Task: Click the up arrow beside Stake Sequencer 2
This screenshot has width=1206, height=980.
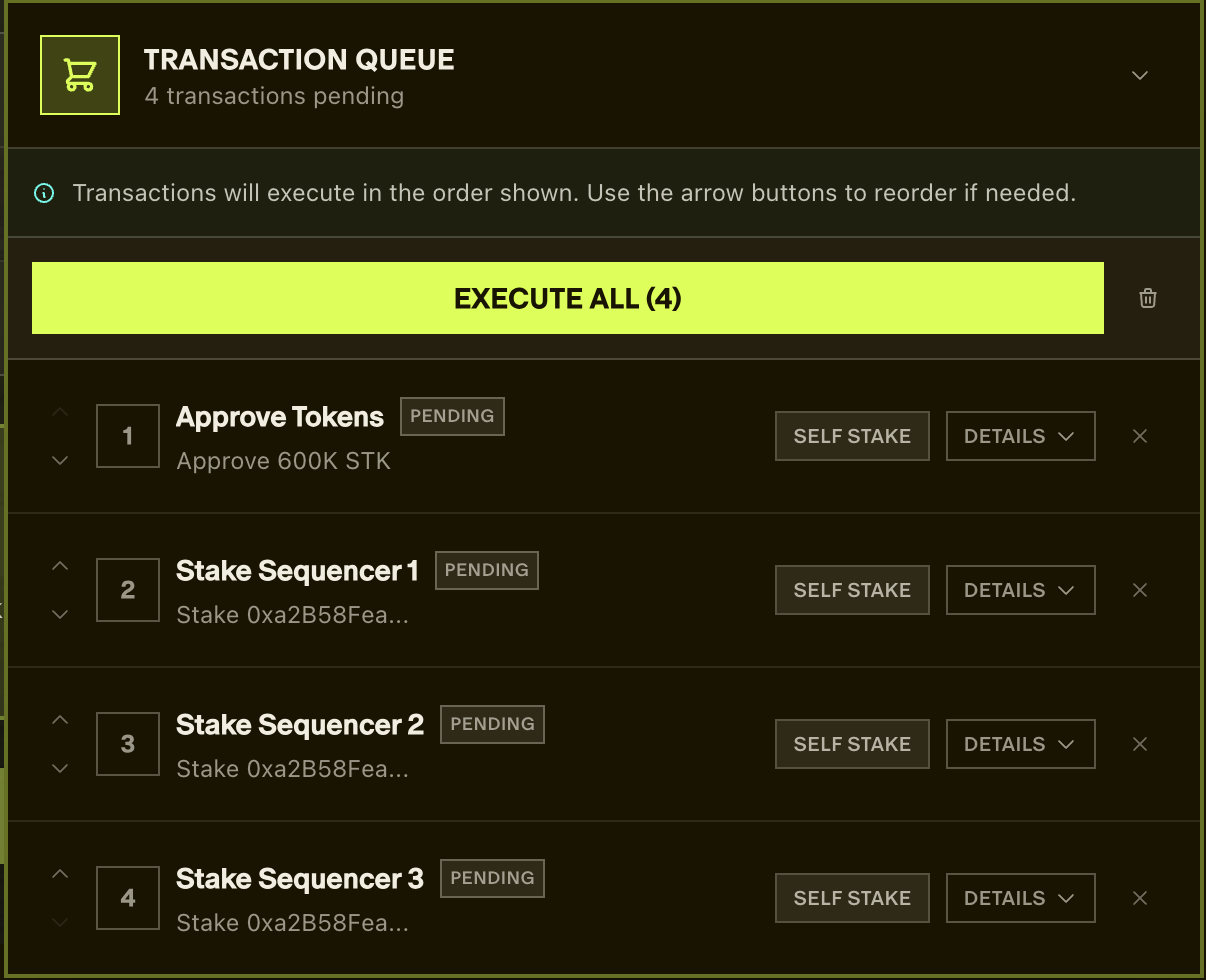Action: pyautogui.click(x=59, y=719)
